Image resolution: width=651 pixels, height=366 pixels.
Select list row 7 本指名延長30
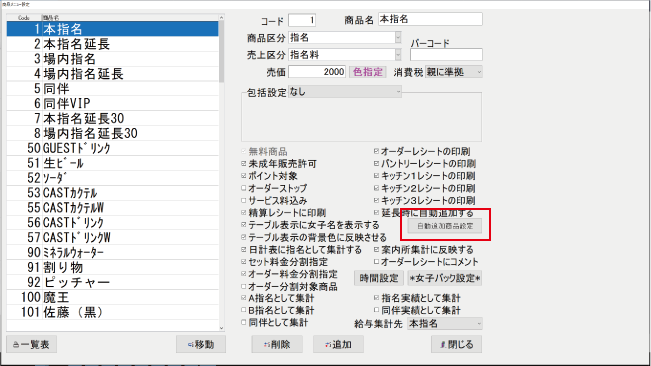pos(113,118)
